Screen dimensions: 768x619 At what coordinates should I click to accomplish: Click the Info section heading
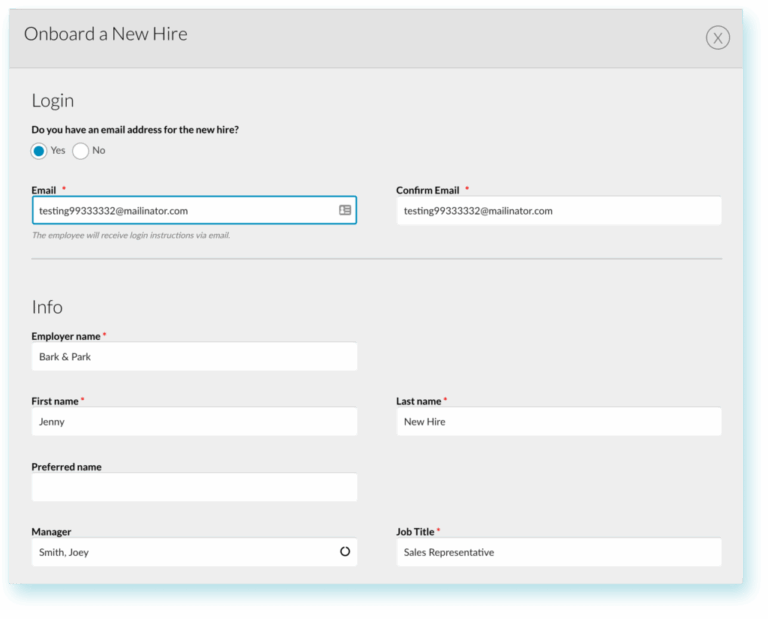(x=47, y=307)
